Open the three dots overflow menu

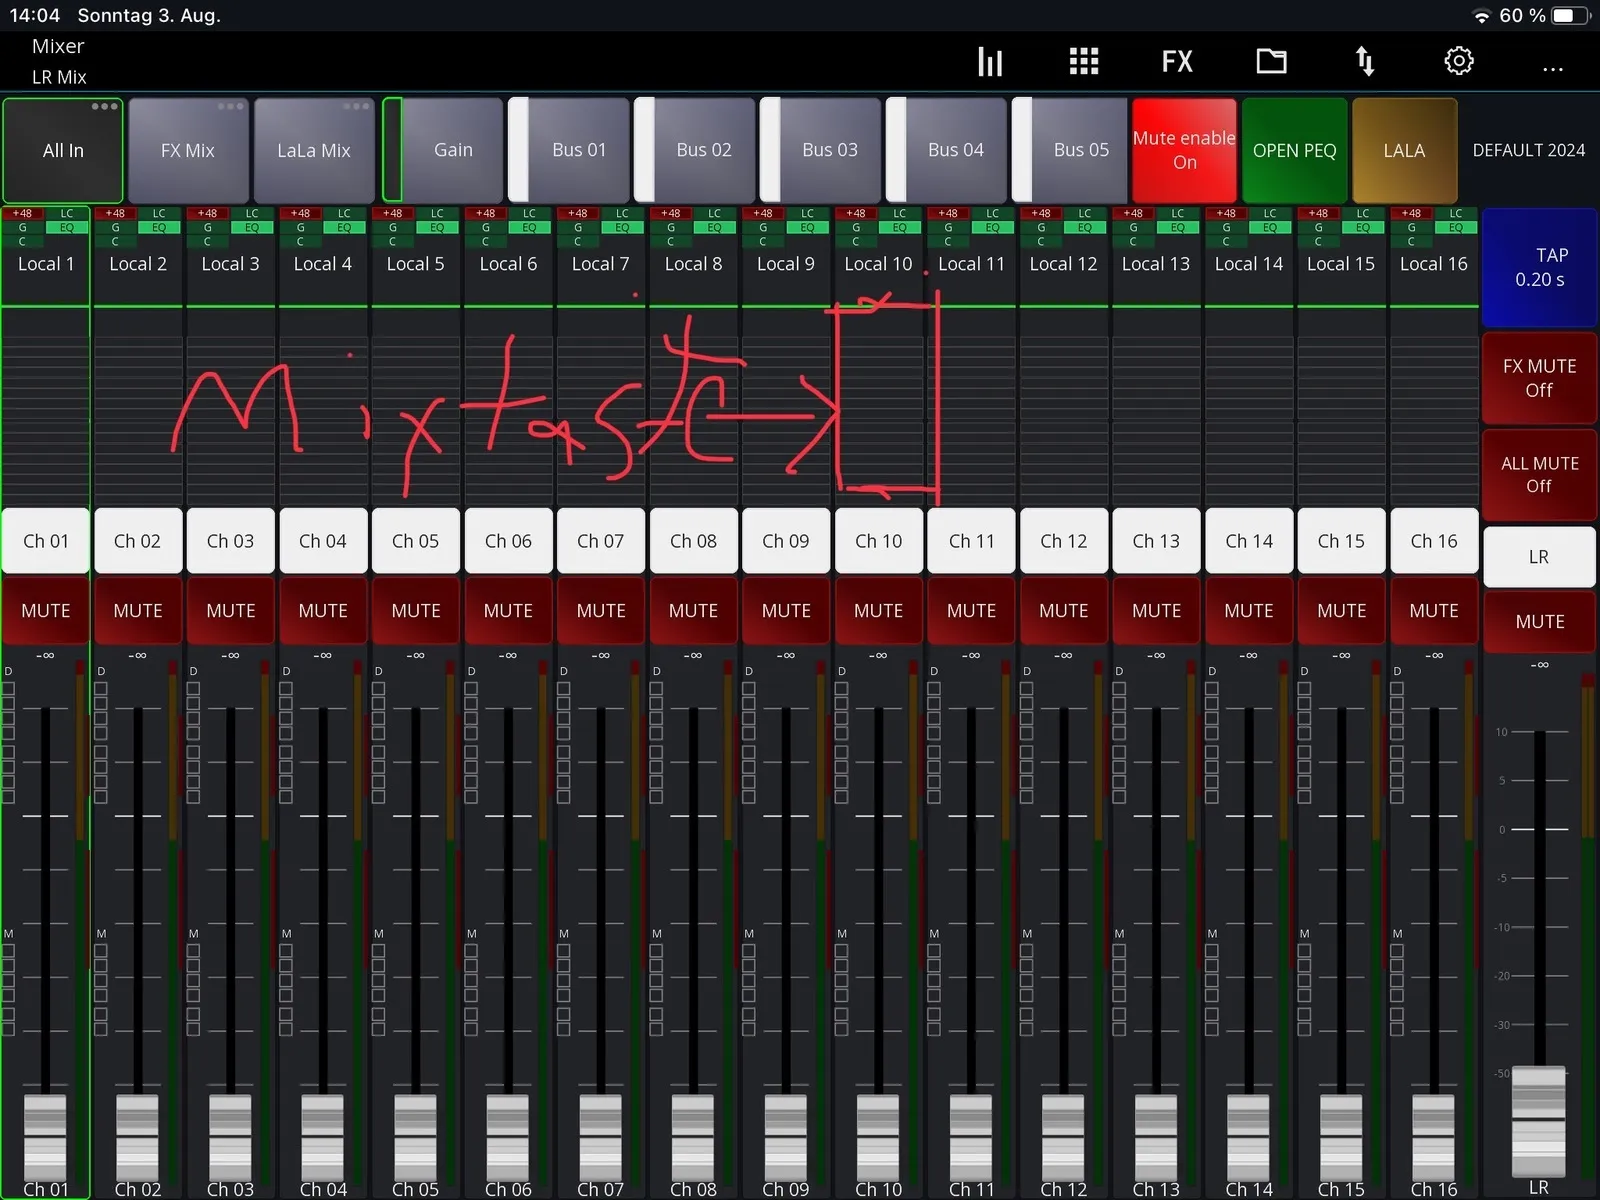click(x=1553, y=70)
